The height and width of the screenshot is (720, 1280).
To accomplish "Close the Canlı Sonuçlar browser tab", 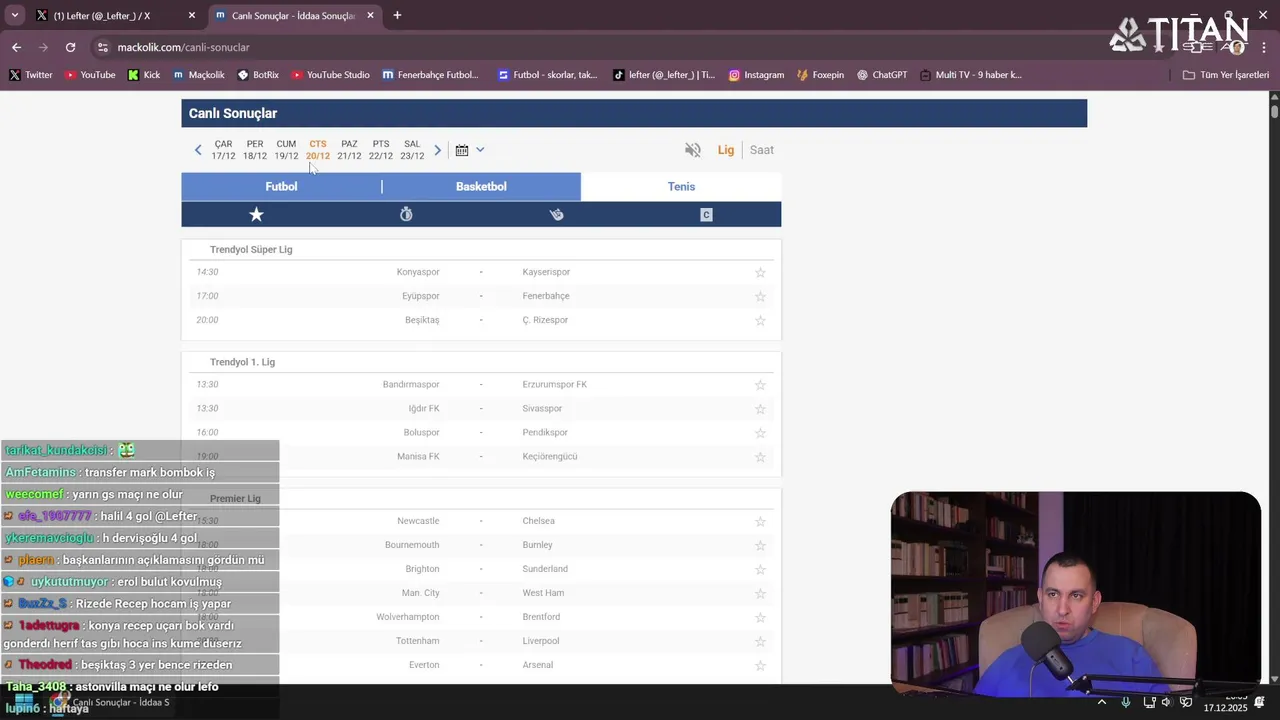I will [370, 15].
